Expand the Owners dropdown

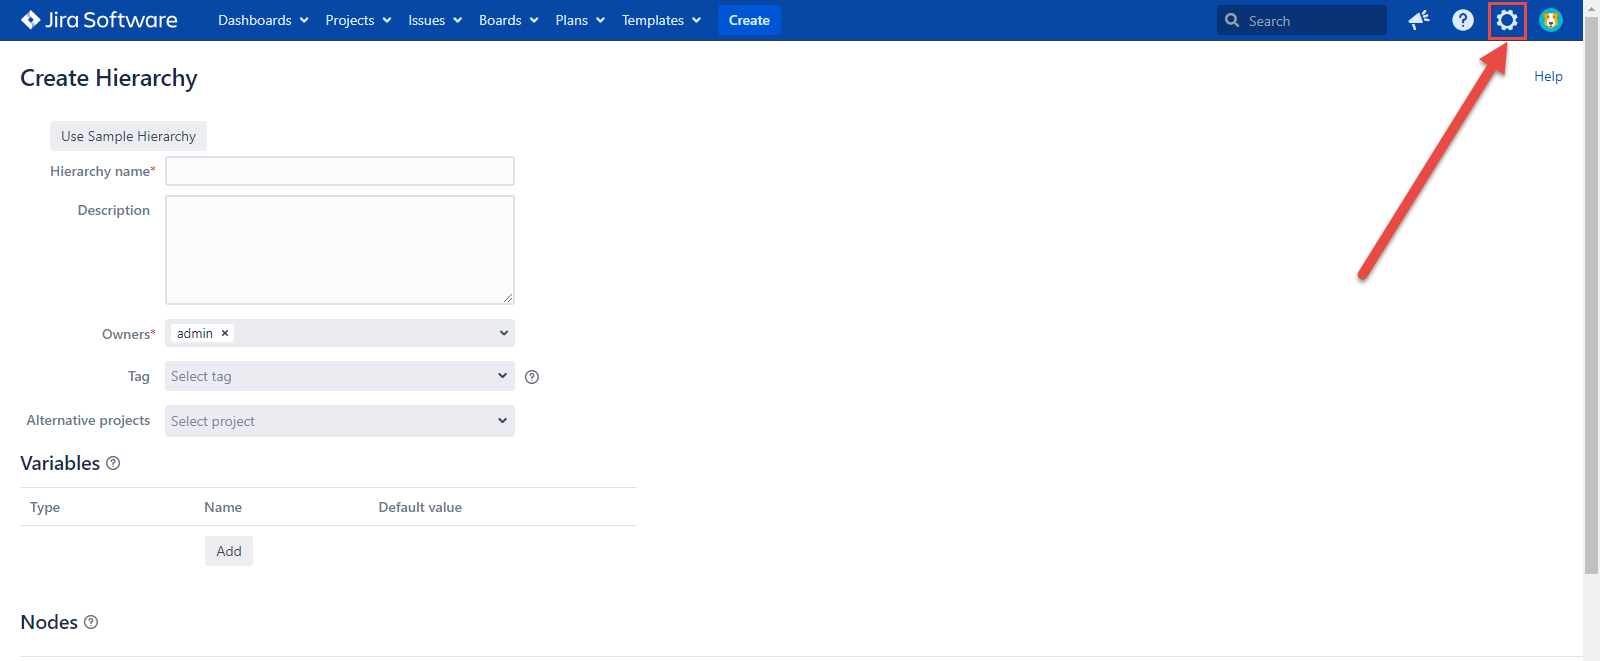pyautogui.click(x=503, y=333)
